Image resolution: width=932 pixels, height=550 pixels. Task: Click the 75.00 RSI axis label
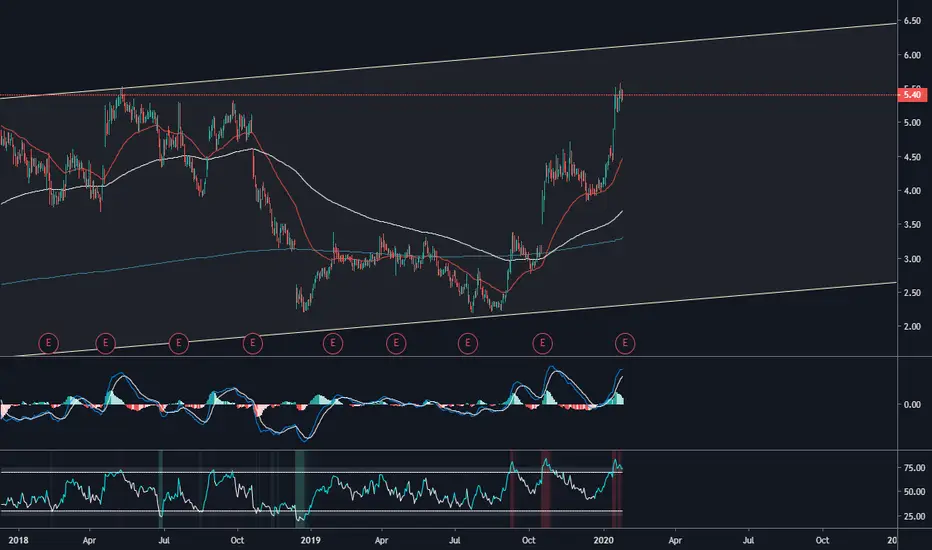(x=914, y=468)
